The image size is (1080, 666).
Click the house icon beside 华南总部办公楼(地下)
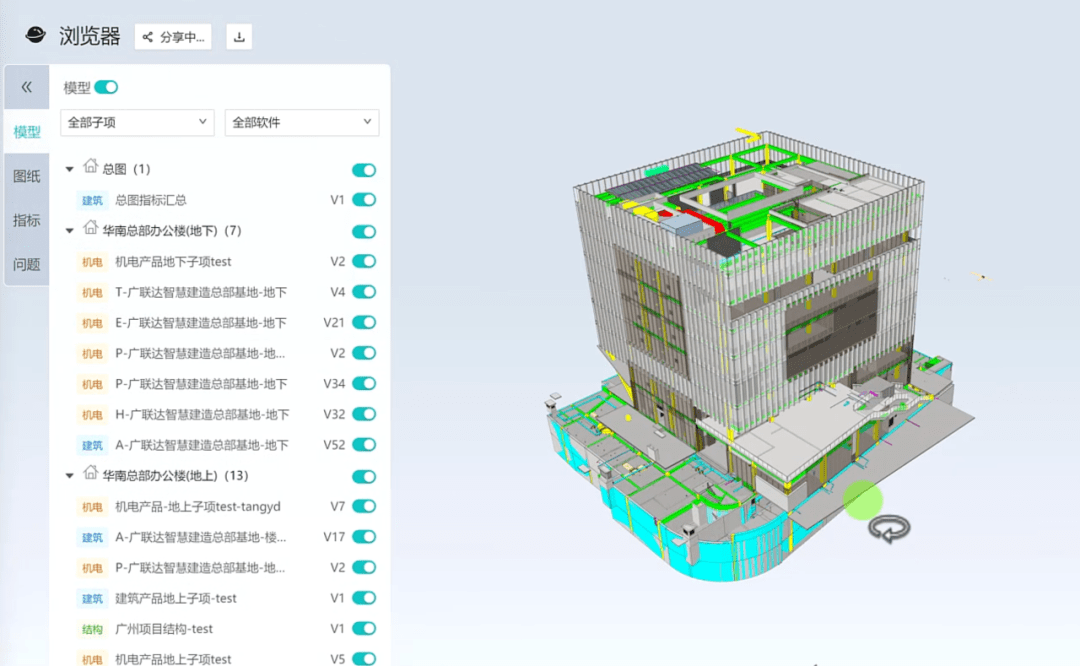pos(91,229)
